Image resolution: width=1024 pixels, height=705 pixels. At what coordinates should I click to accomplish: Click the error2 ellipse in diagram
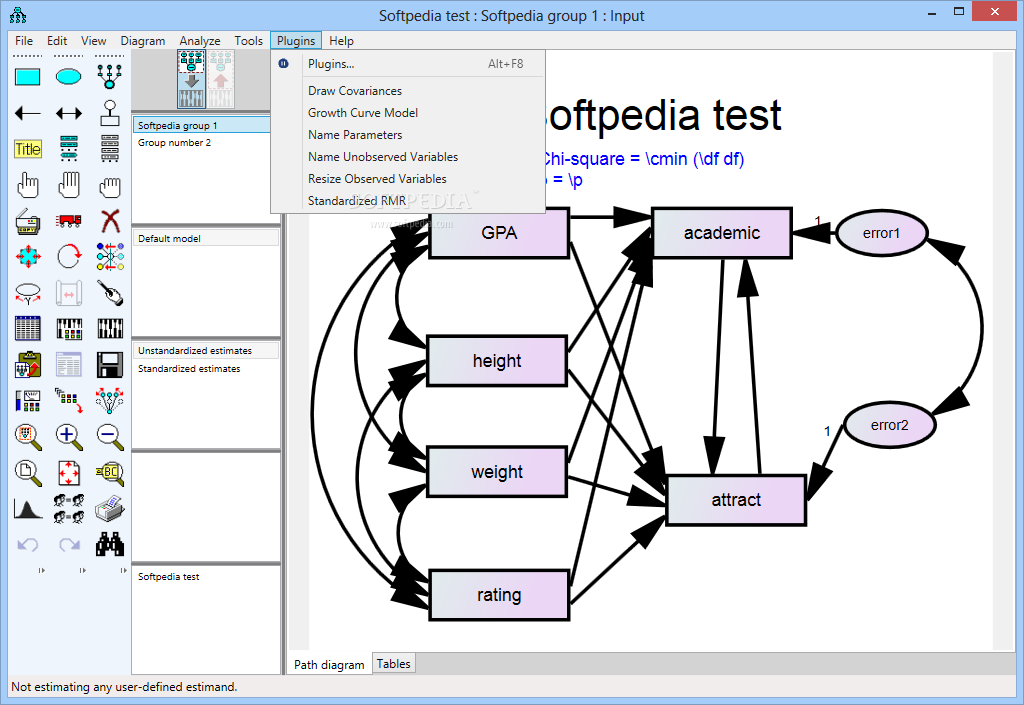coord(889,425)
